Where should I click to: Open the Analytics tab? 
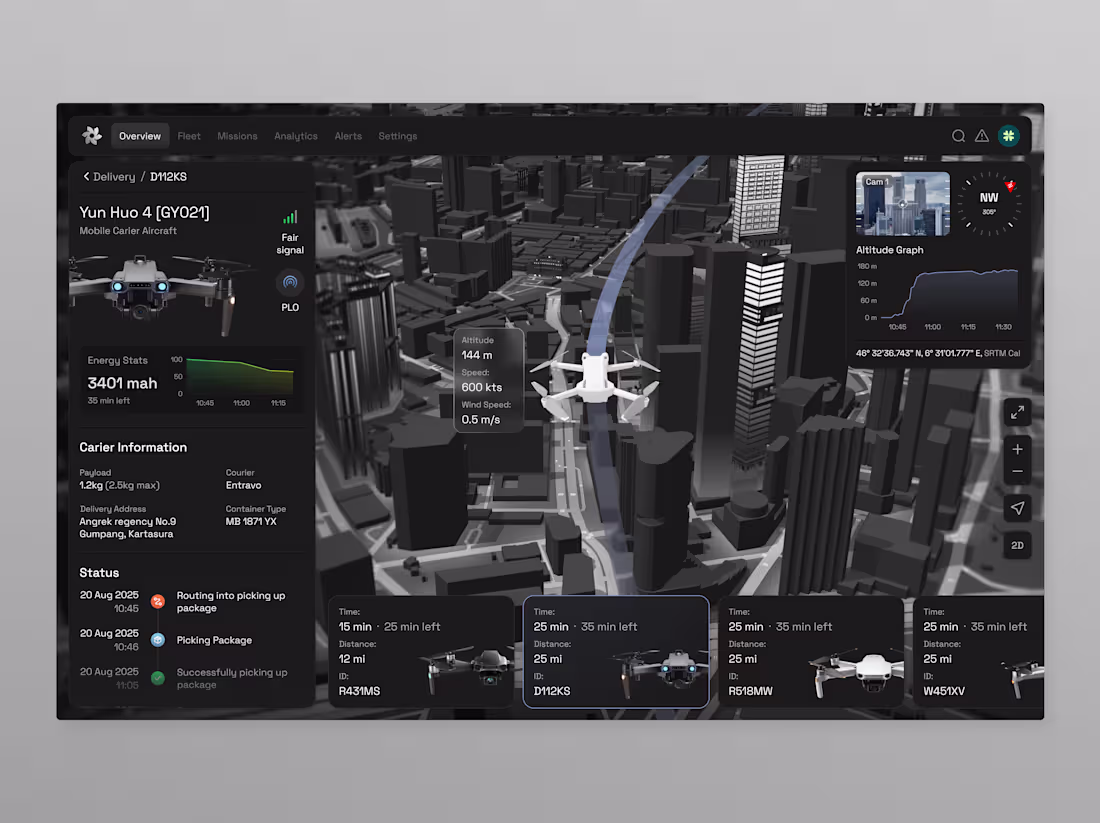(295, 135)
